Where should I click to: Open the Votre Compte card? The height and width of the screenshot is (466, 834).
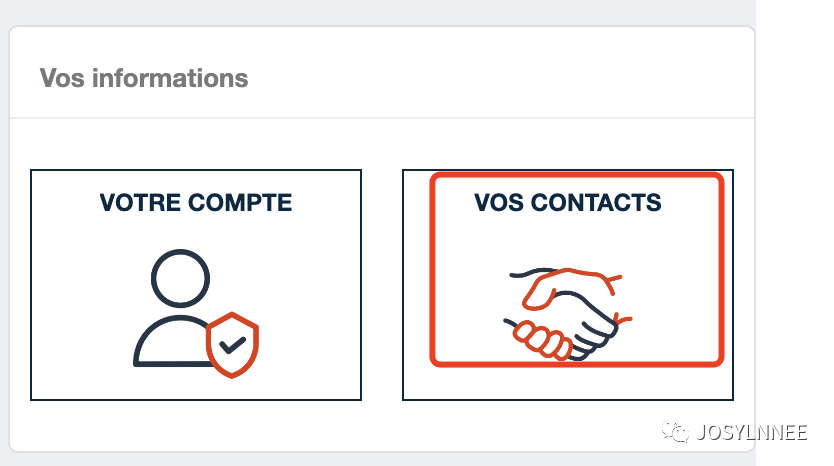(x=196, y=285)
